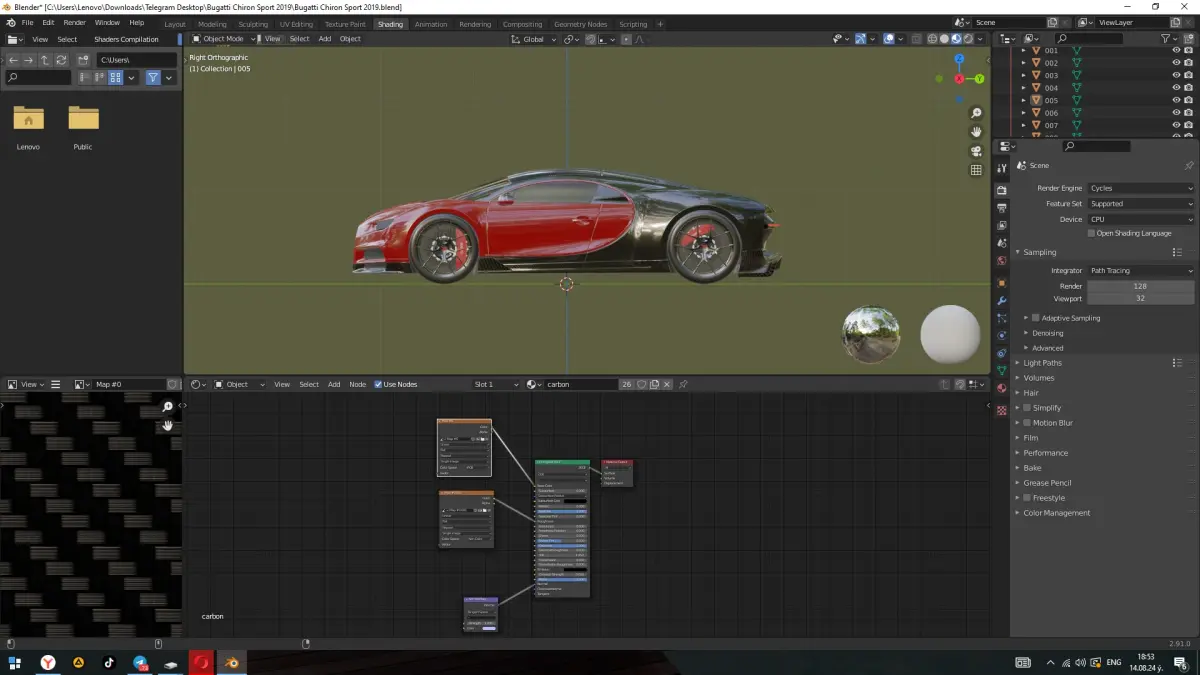Open the Object Mode dropdown

(x=221, y=39)
